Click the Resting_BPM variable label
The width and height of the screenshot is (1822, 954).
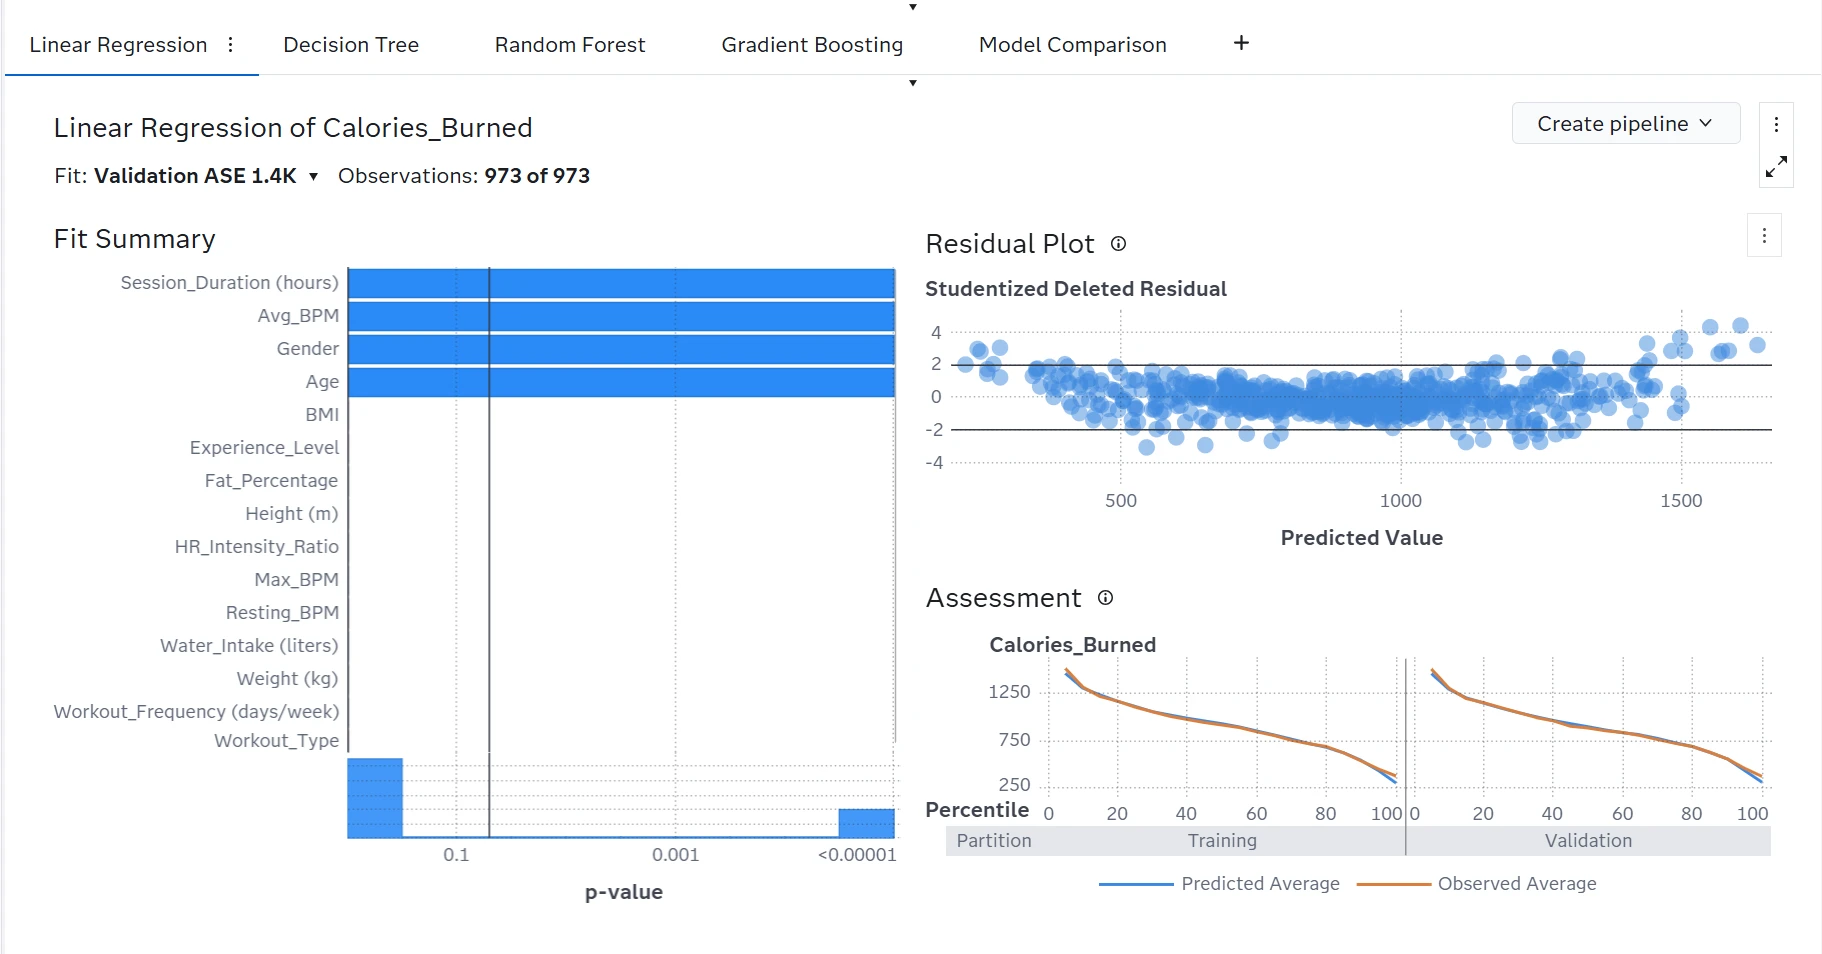point(282,613)
